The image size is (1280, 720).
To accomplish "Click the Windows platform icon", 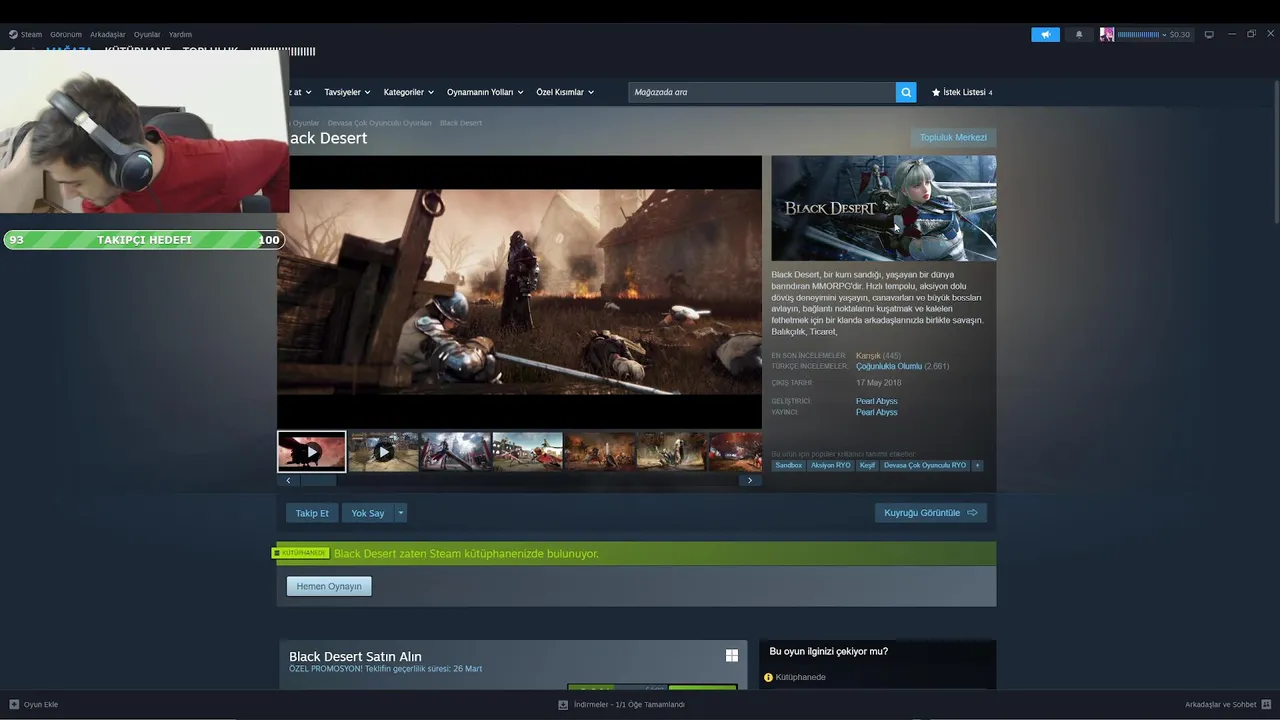I will pos(732,656).
